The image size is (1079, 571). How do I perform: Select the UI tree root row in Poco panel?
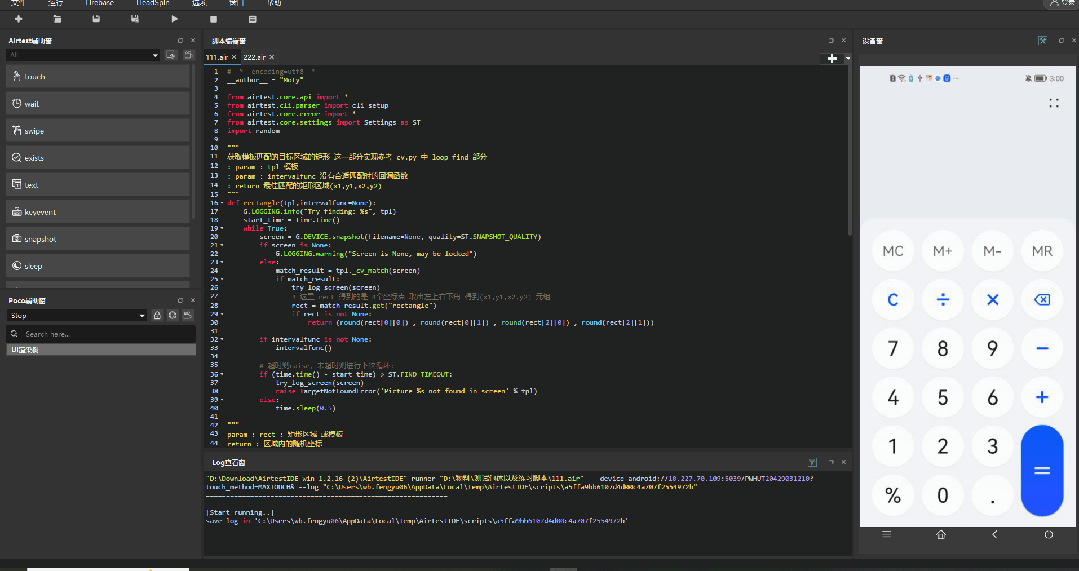[x=101, y=349]
